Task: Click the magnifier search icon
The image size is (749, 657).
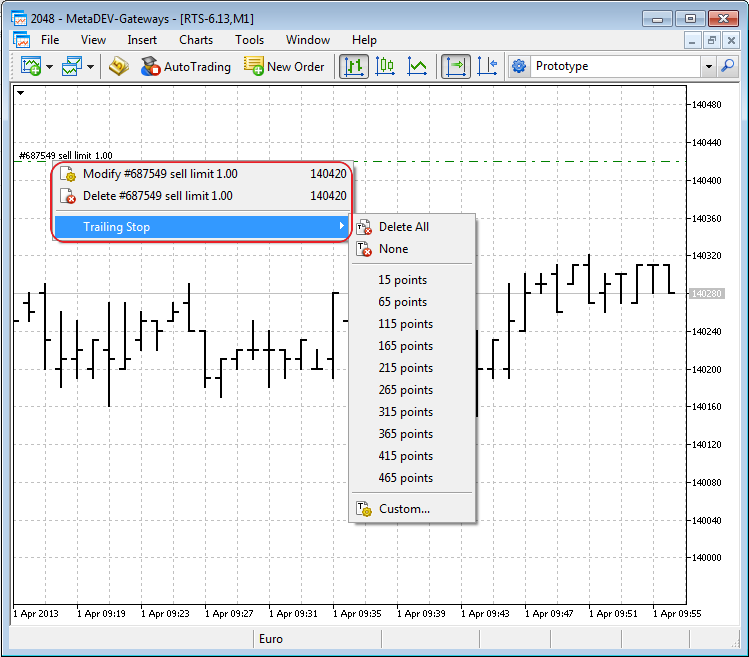Action: (x=728, y=66)
